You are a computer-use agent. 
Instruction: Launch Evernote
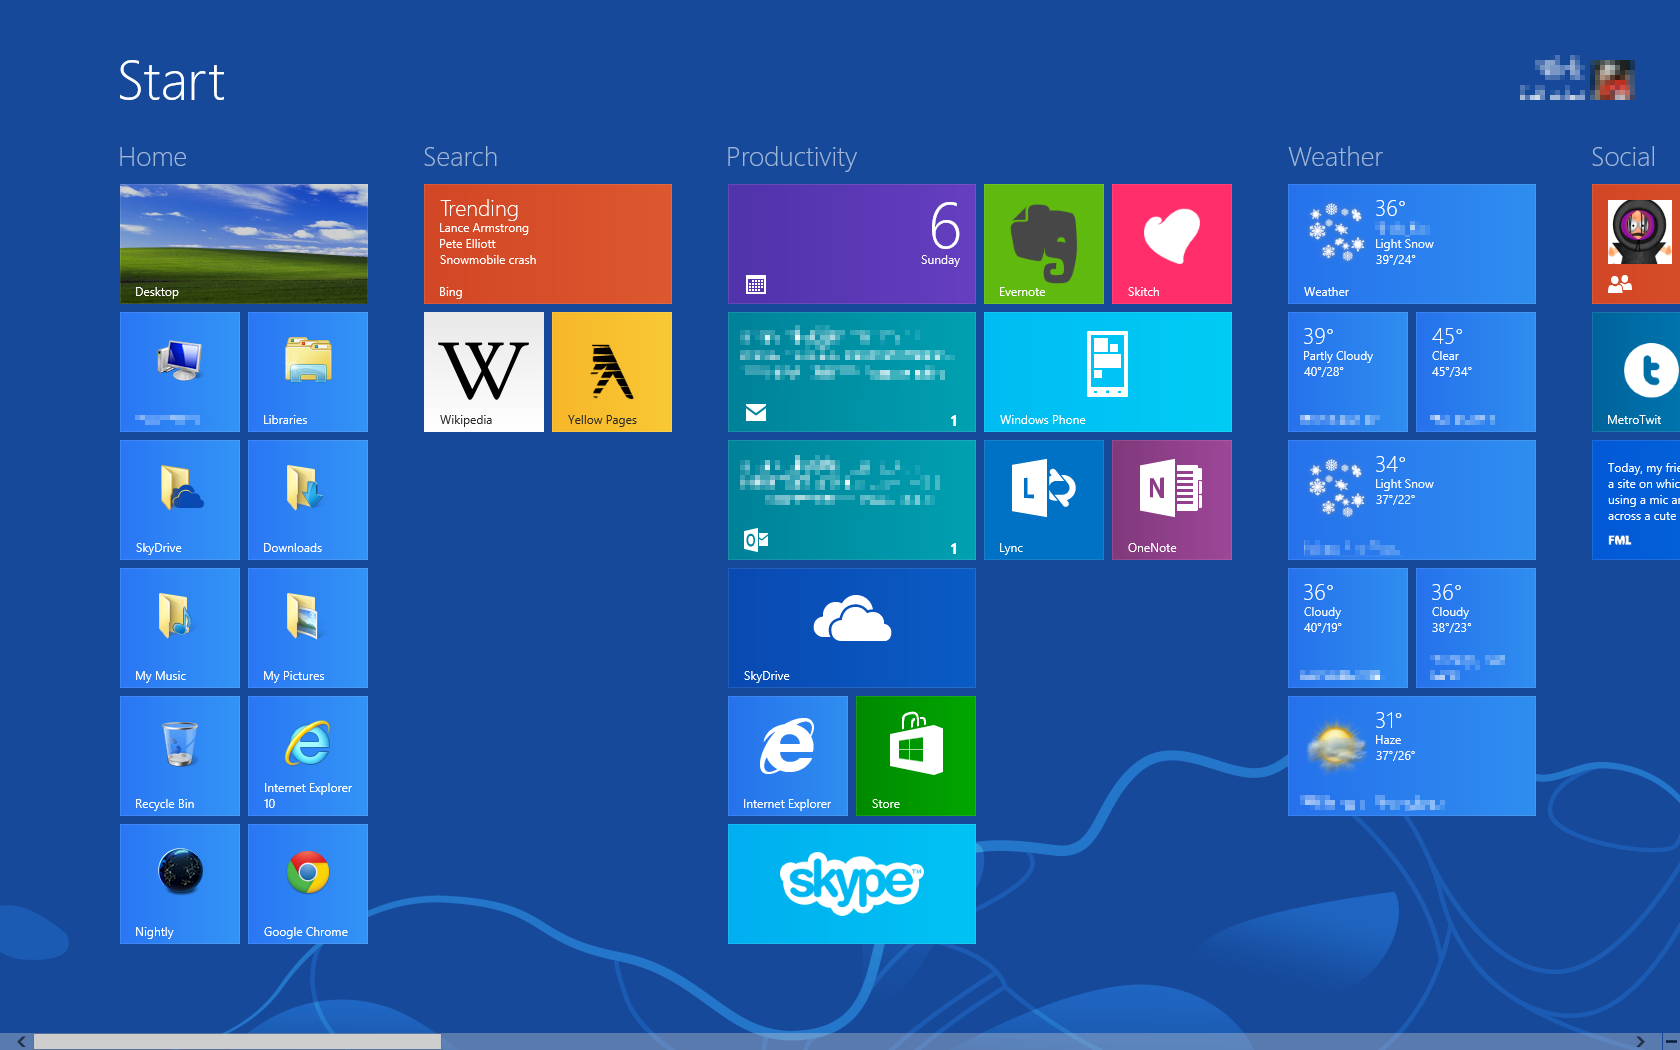[x=1044, y=244]
